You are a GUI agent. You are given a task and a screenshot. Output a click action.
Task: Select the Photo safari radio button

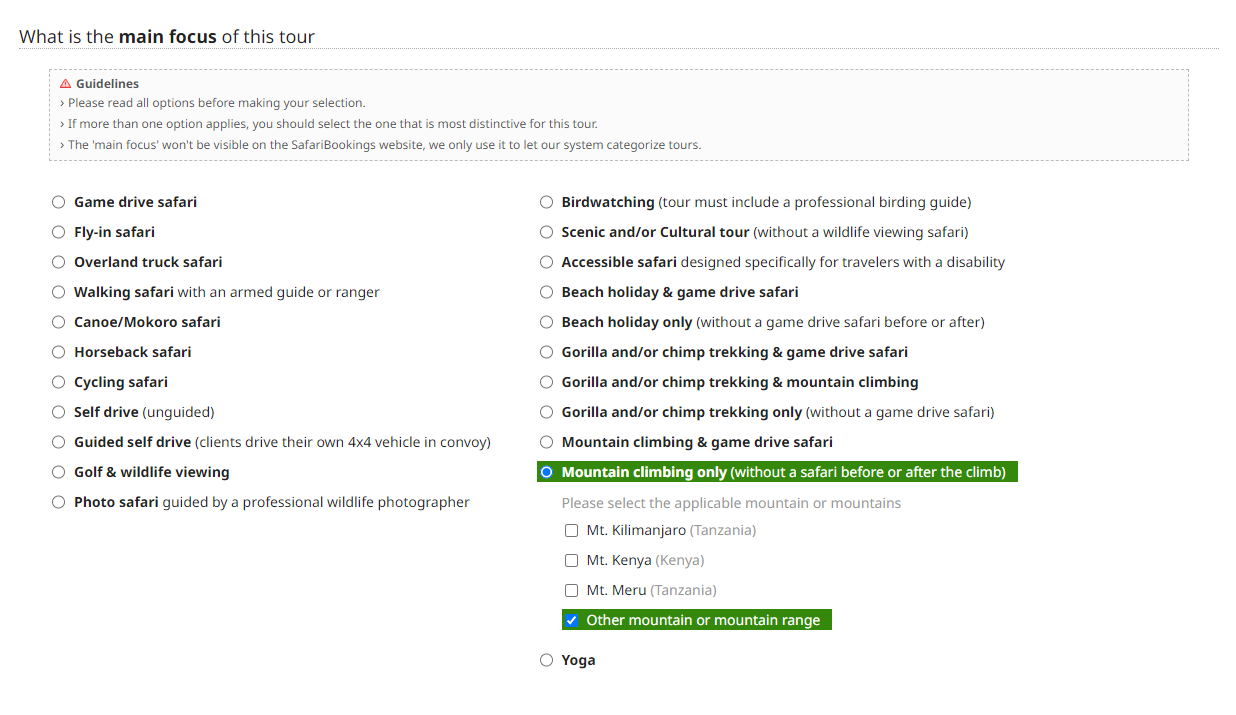(x=59, y=502)
